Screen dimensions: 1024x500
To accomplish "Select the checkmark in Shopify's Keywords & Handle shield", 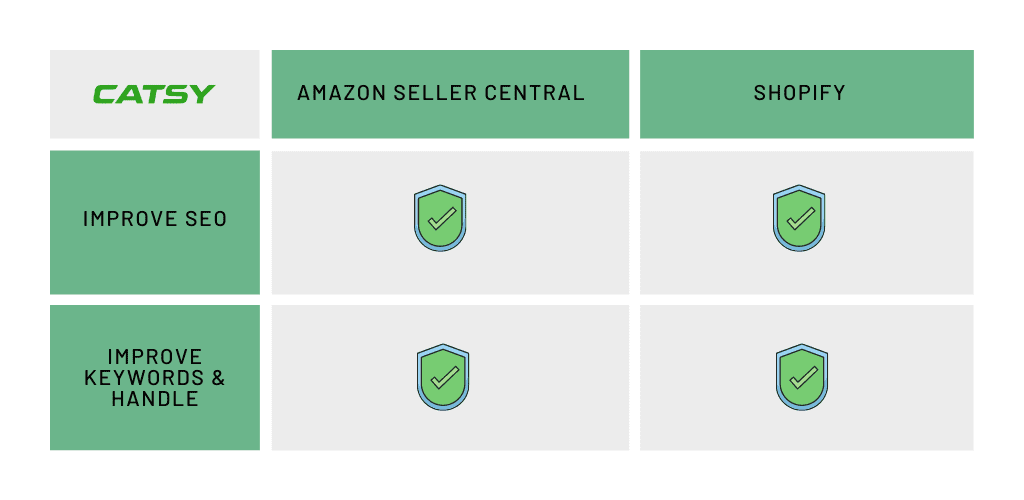I will pyautogui.click(x=803, y=377).
